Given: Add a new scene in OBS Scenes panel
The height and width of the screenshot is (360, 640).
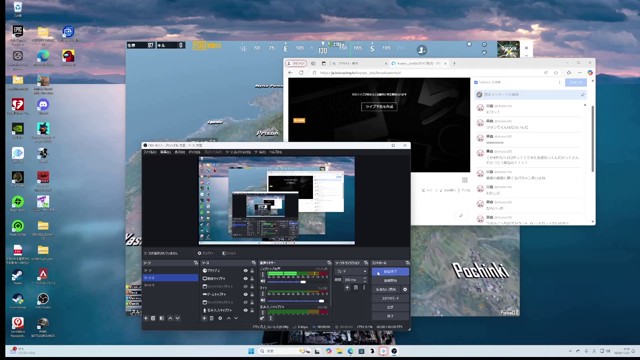Looking at the screenshot, I should 146,318.
